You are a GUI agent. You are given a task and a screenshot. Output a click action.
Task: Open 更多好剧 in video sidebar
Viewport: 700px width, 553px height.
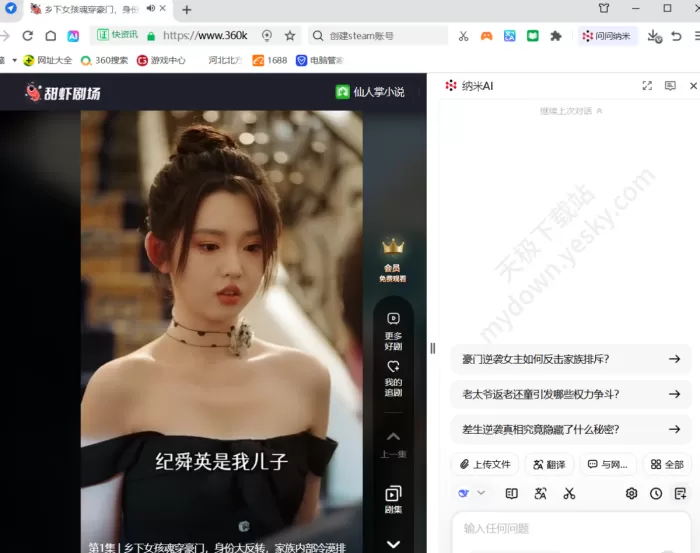pos(393,332)
